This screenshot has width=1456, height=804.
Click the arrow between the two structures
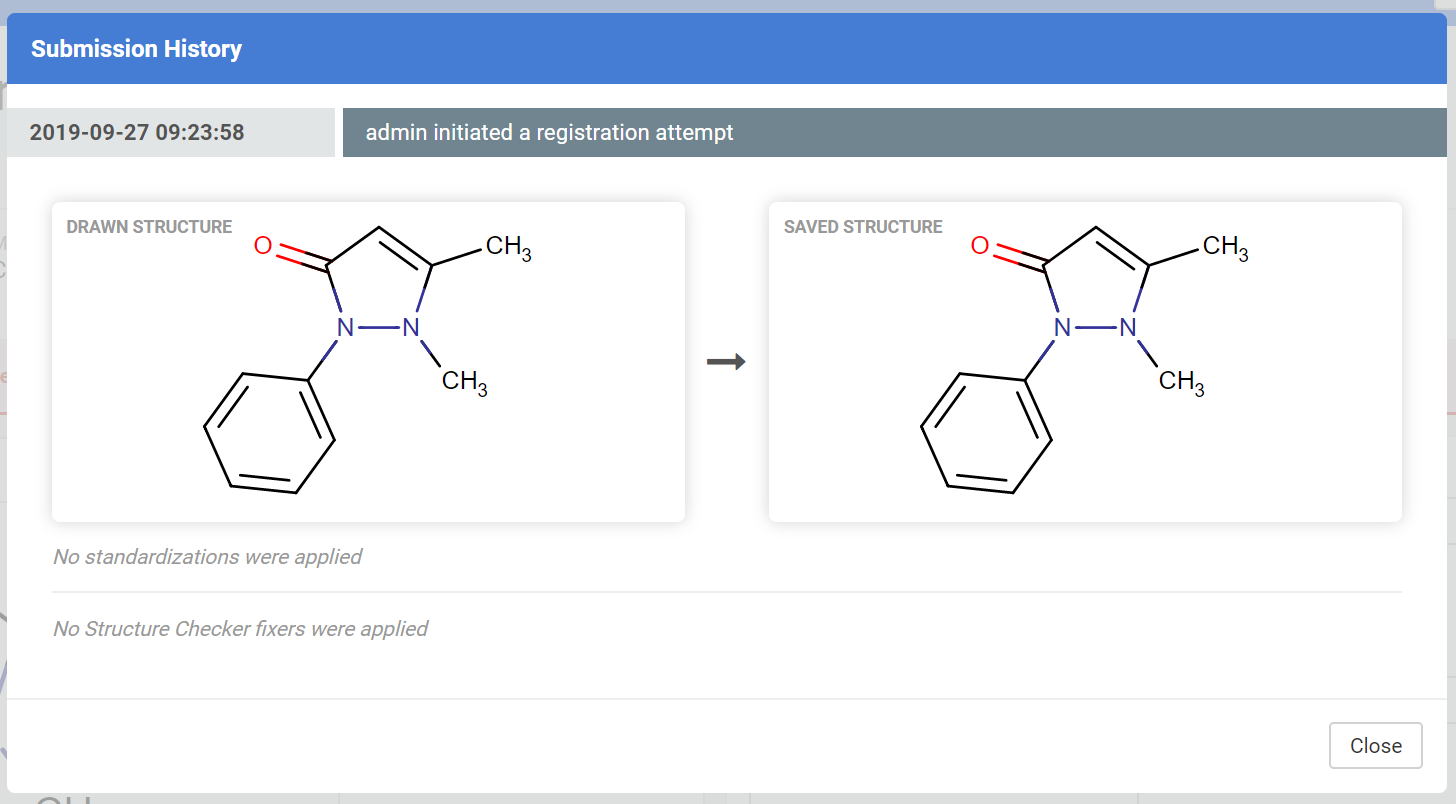click(x=726, y=362)
